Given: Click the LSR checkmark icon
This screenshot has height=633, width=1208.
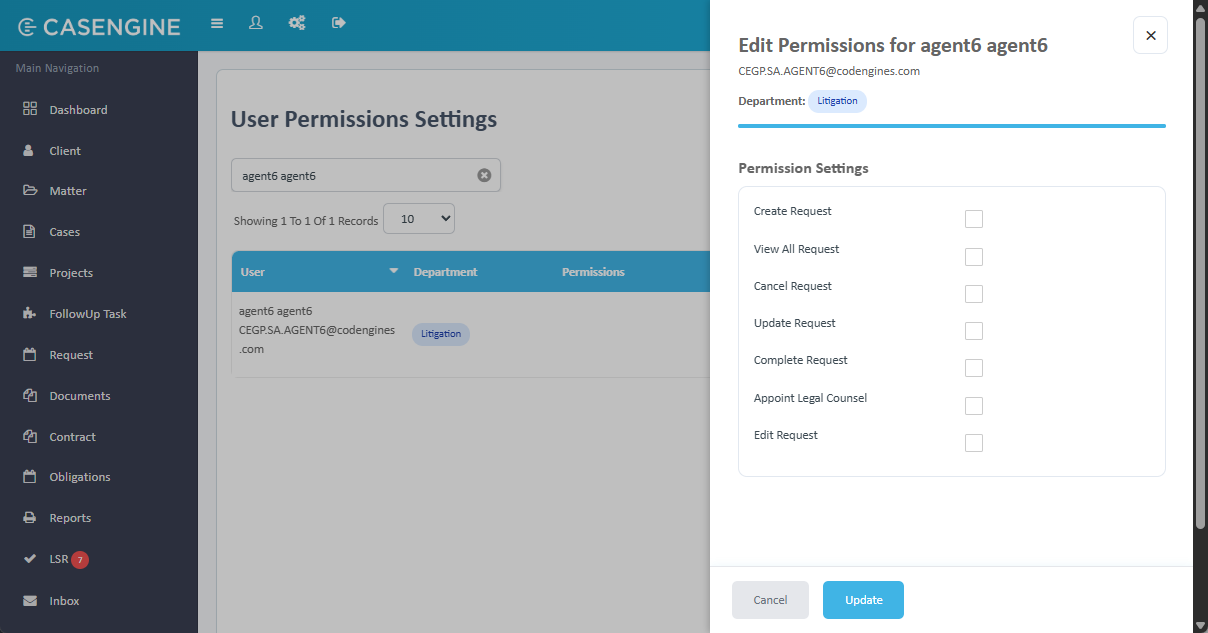Looking at the screenshot, I should click(x=30, y=559).
